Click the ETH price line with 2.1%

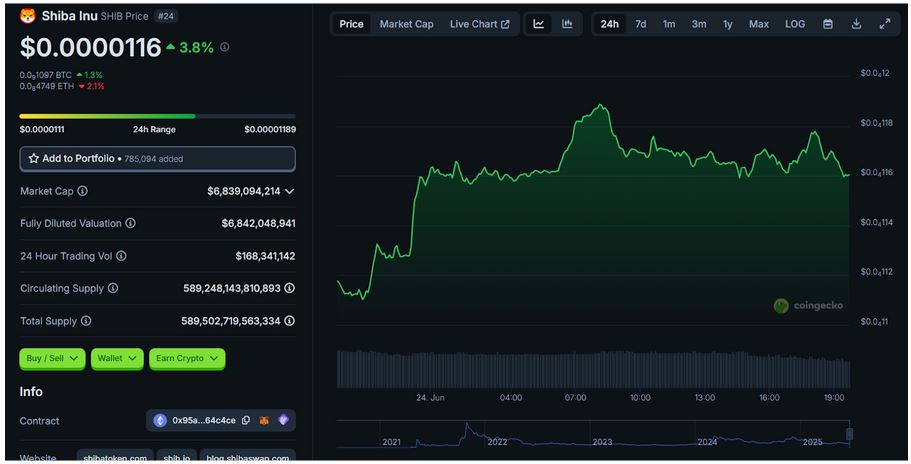pyautogui.click(x=62, y=86)
